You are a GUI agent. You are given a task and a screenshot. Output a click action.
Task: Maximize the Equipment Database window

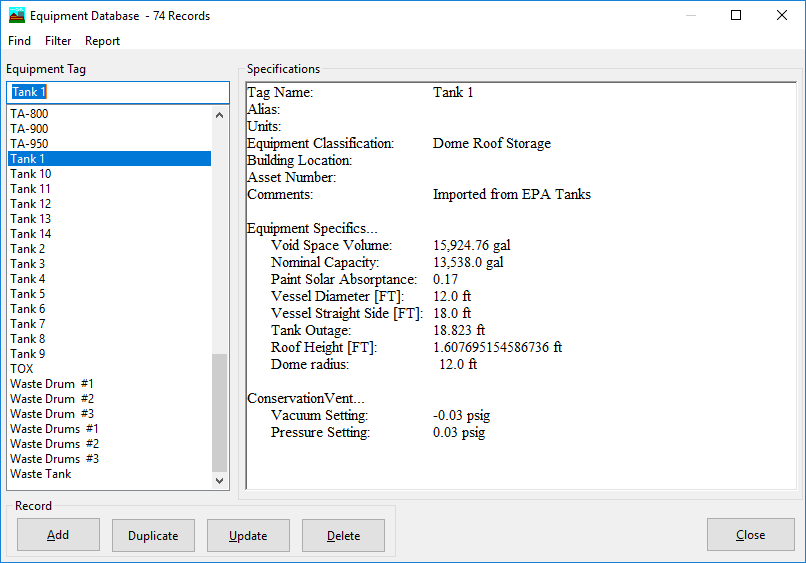point(736,16)
